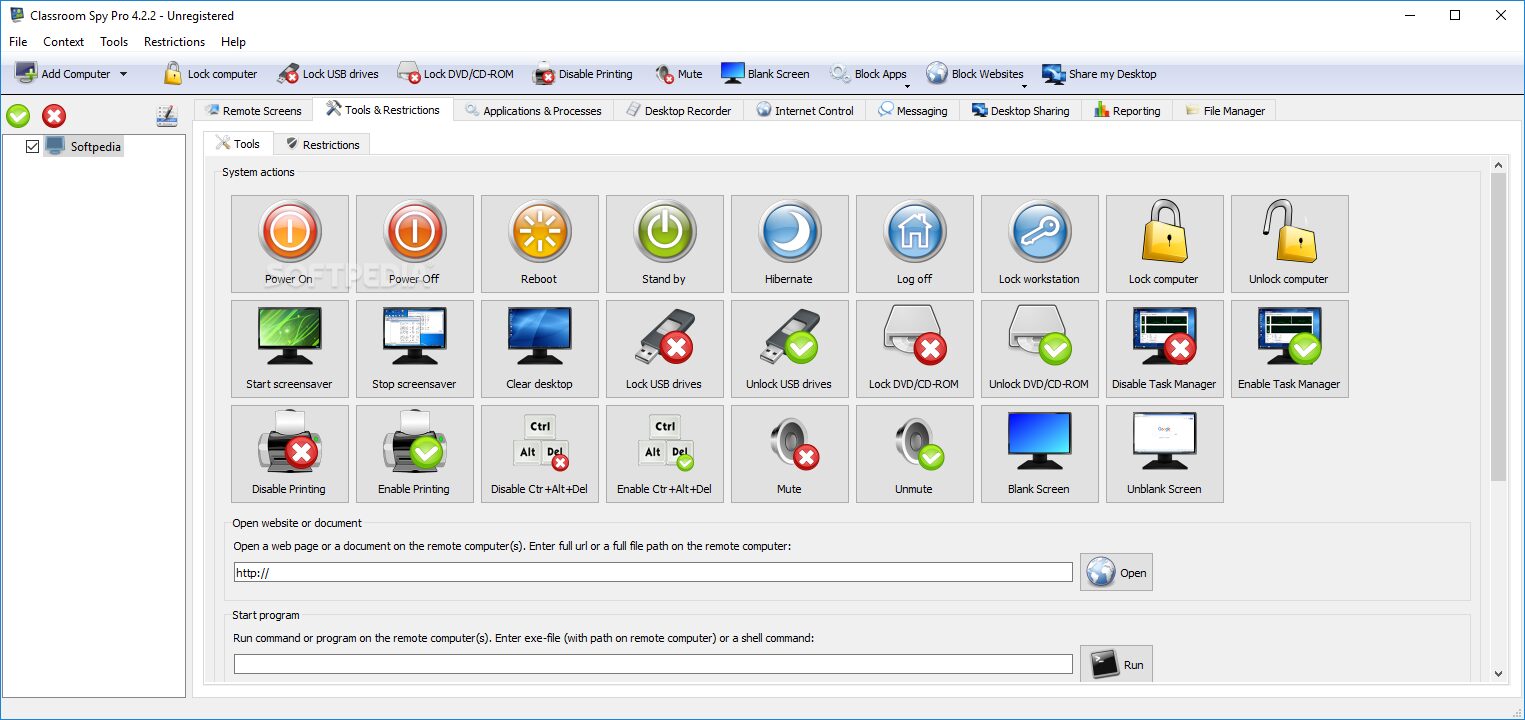Click the Unmute speaker icon
This screenshot has height=720, width=1525.
(914, 453)
